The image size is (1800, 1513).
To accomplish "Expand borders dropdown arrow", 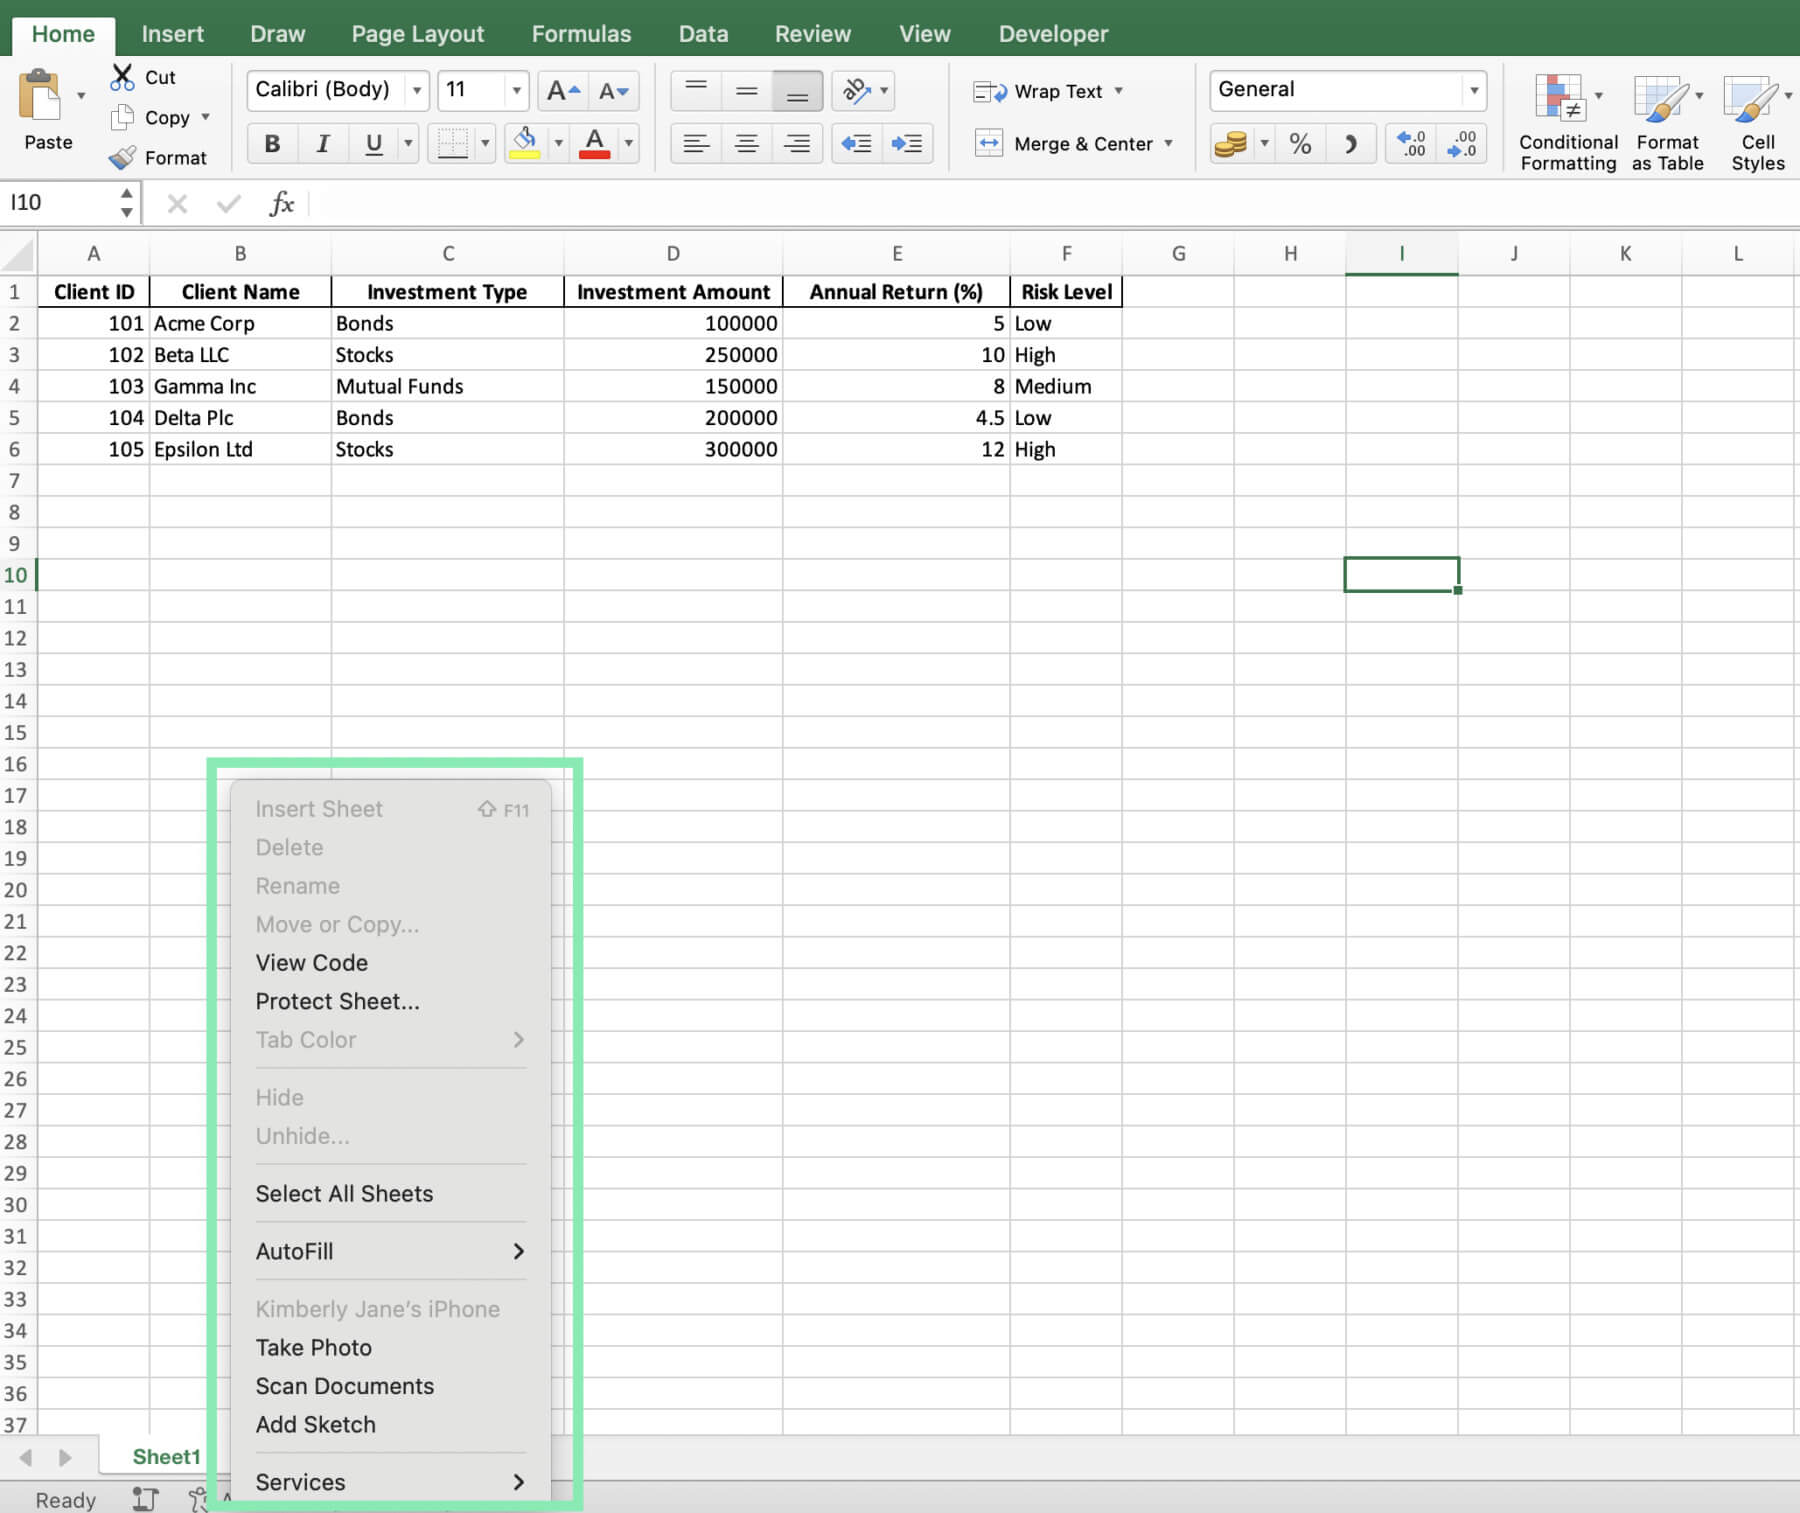I will [x=485, y=143].
